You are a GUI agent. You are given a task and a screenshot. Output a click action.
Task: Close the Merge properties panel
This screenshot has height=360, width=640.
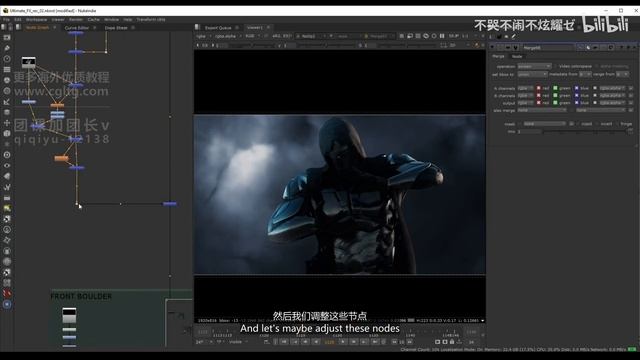coord(634,48)
